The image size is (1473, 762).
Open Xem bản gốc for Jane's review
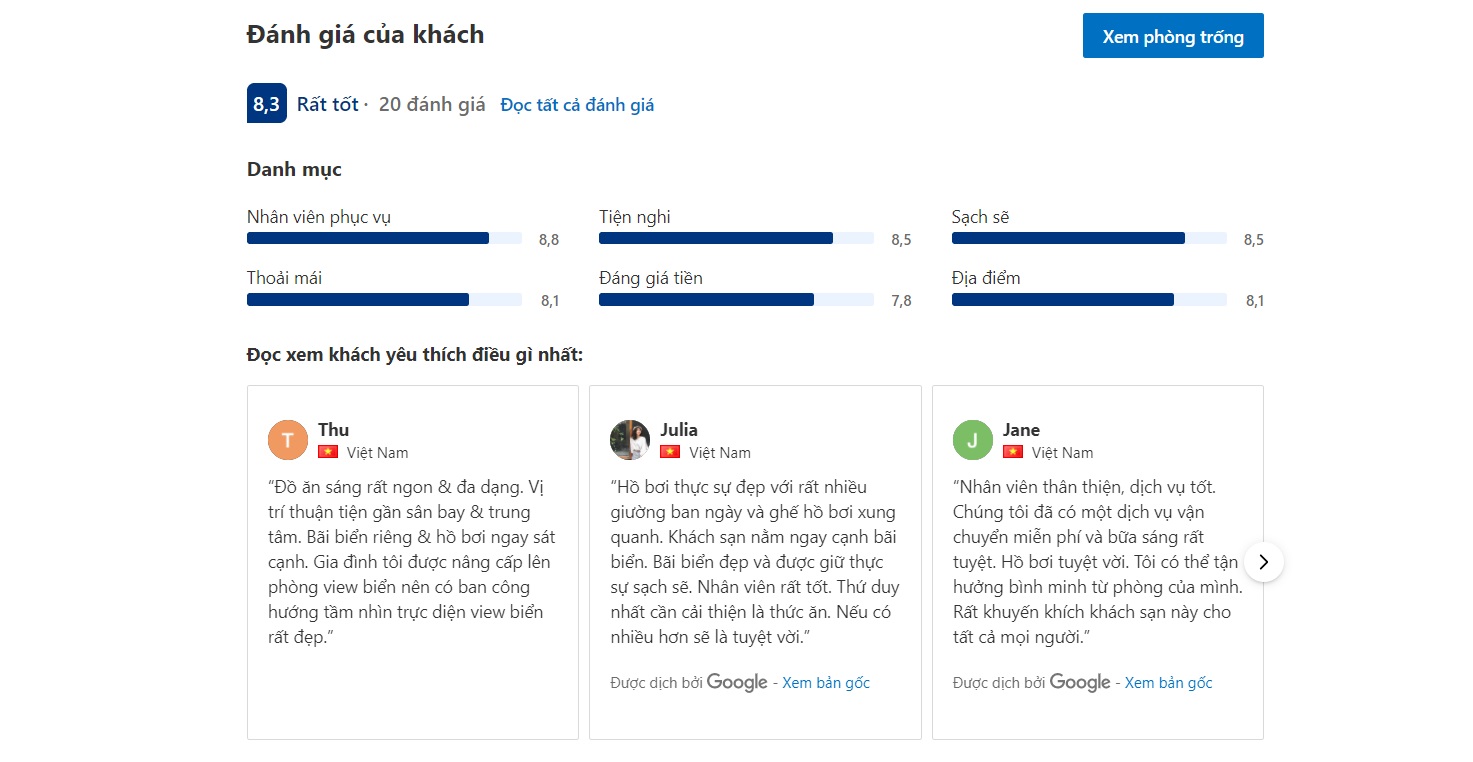pyautogui.click(x=1168, y=683)
